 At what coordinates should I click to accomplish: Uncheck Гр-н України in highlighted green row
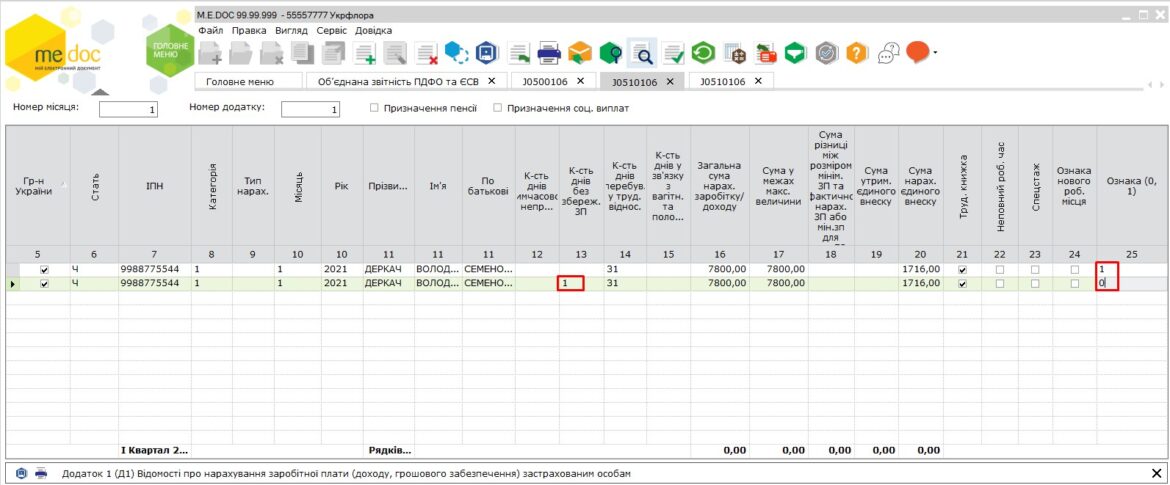click(x=44, y=284)
